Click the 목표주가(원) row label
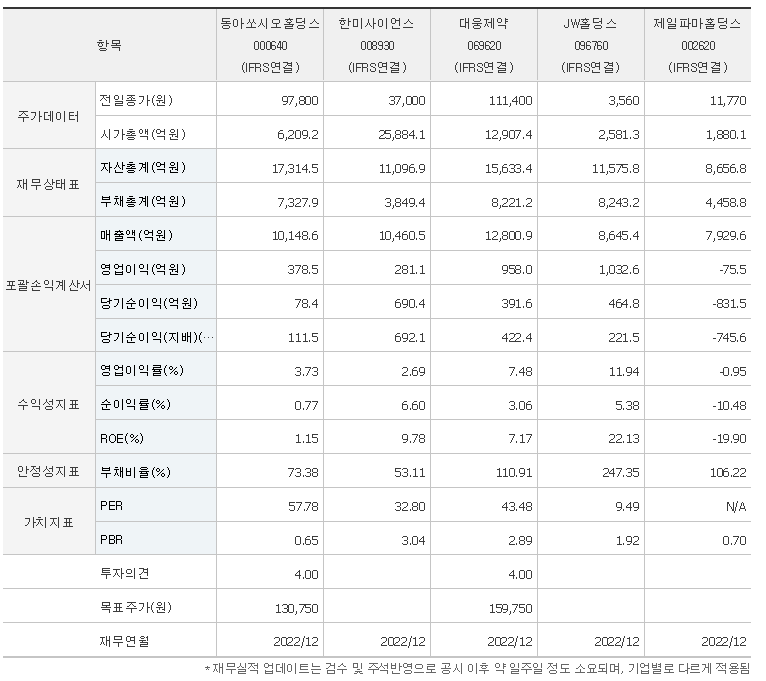 click(x=136, y=607)
